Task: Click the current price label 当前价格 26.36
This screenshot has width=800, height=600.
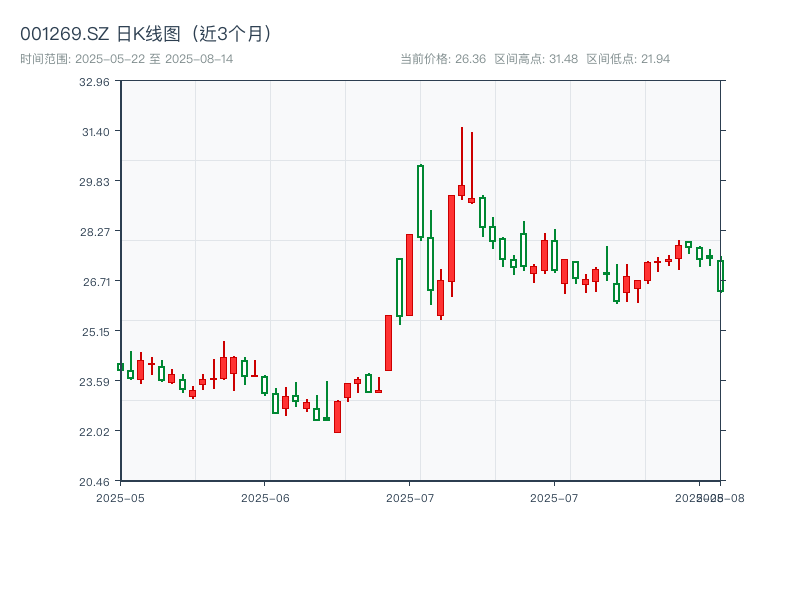Action: click(x=442, y=59)
